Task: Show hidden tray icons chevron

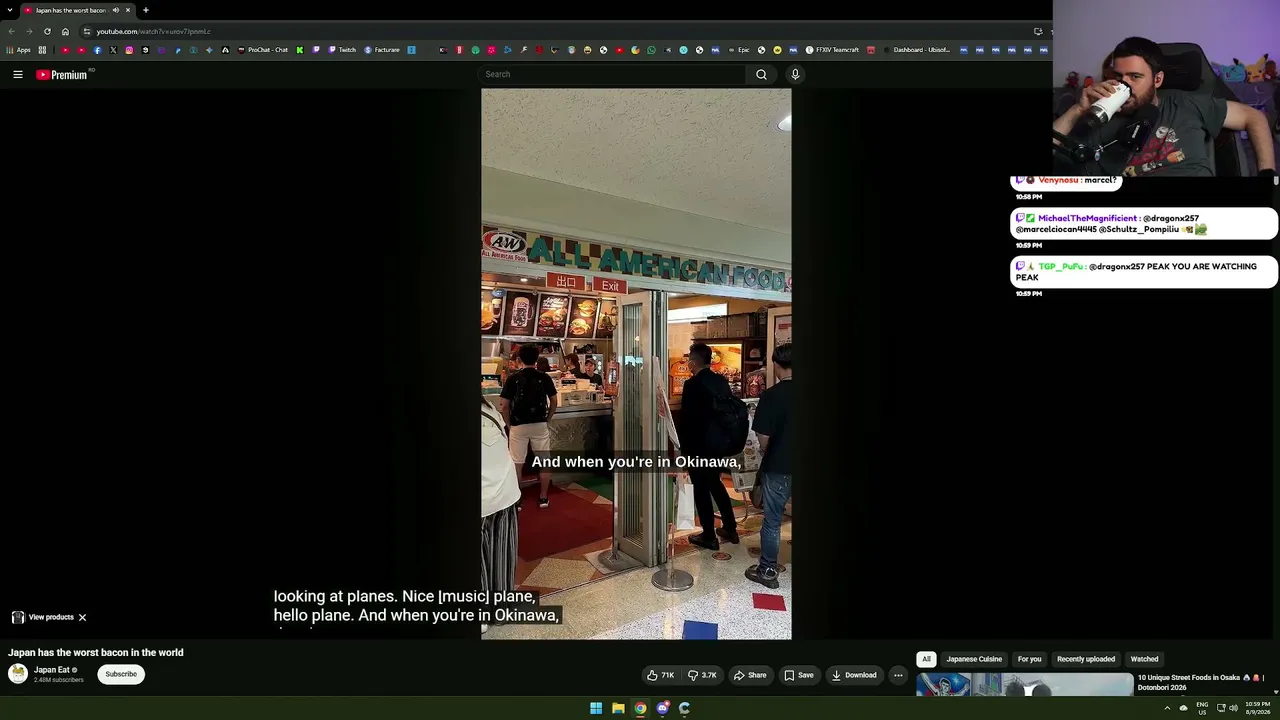Action: tap(1166, 708)
